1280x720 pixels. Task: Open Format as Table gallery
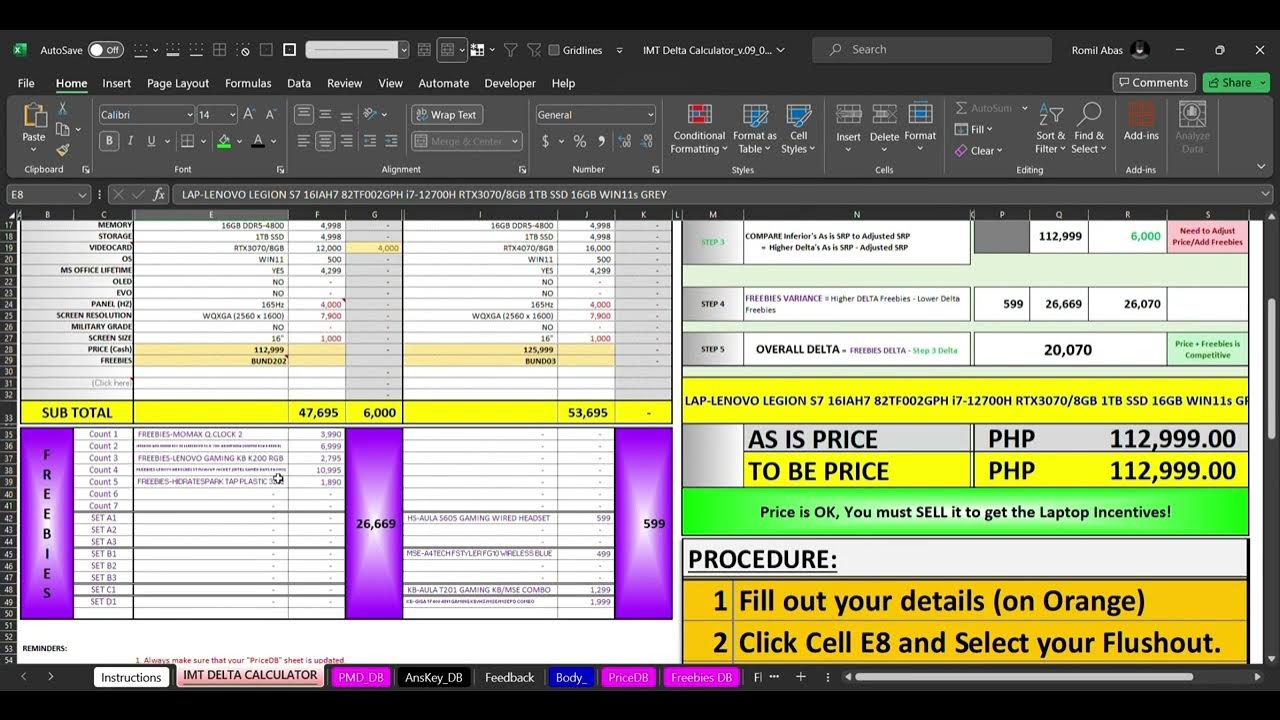755,128
